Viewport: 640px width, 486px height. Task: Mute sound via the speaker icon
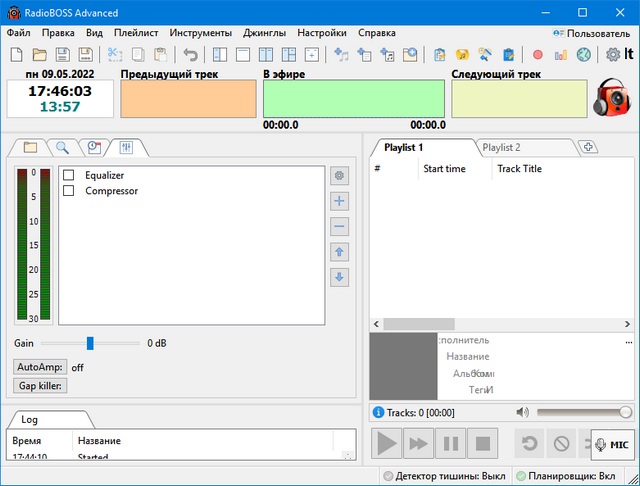521,412
